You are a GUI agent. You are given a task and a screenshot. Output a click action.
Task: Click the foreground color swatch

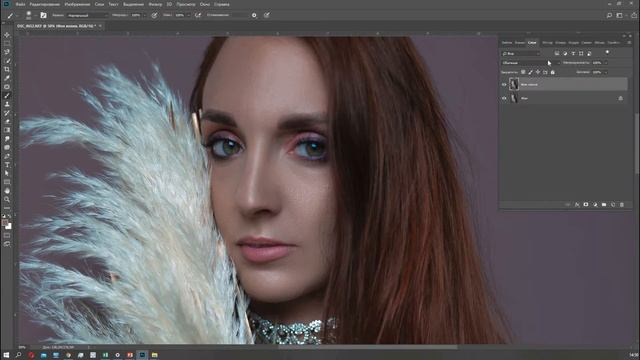5,222
